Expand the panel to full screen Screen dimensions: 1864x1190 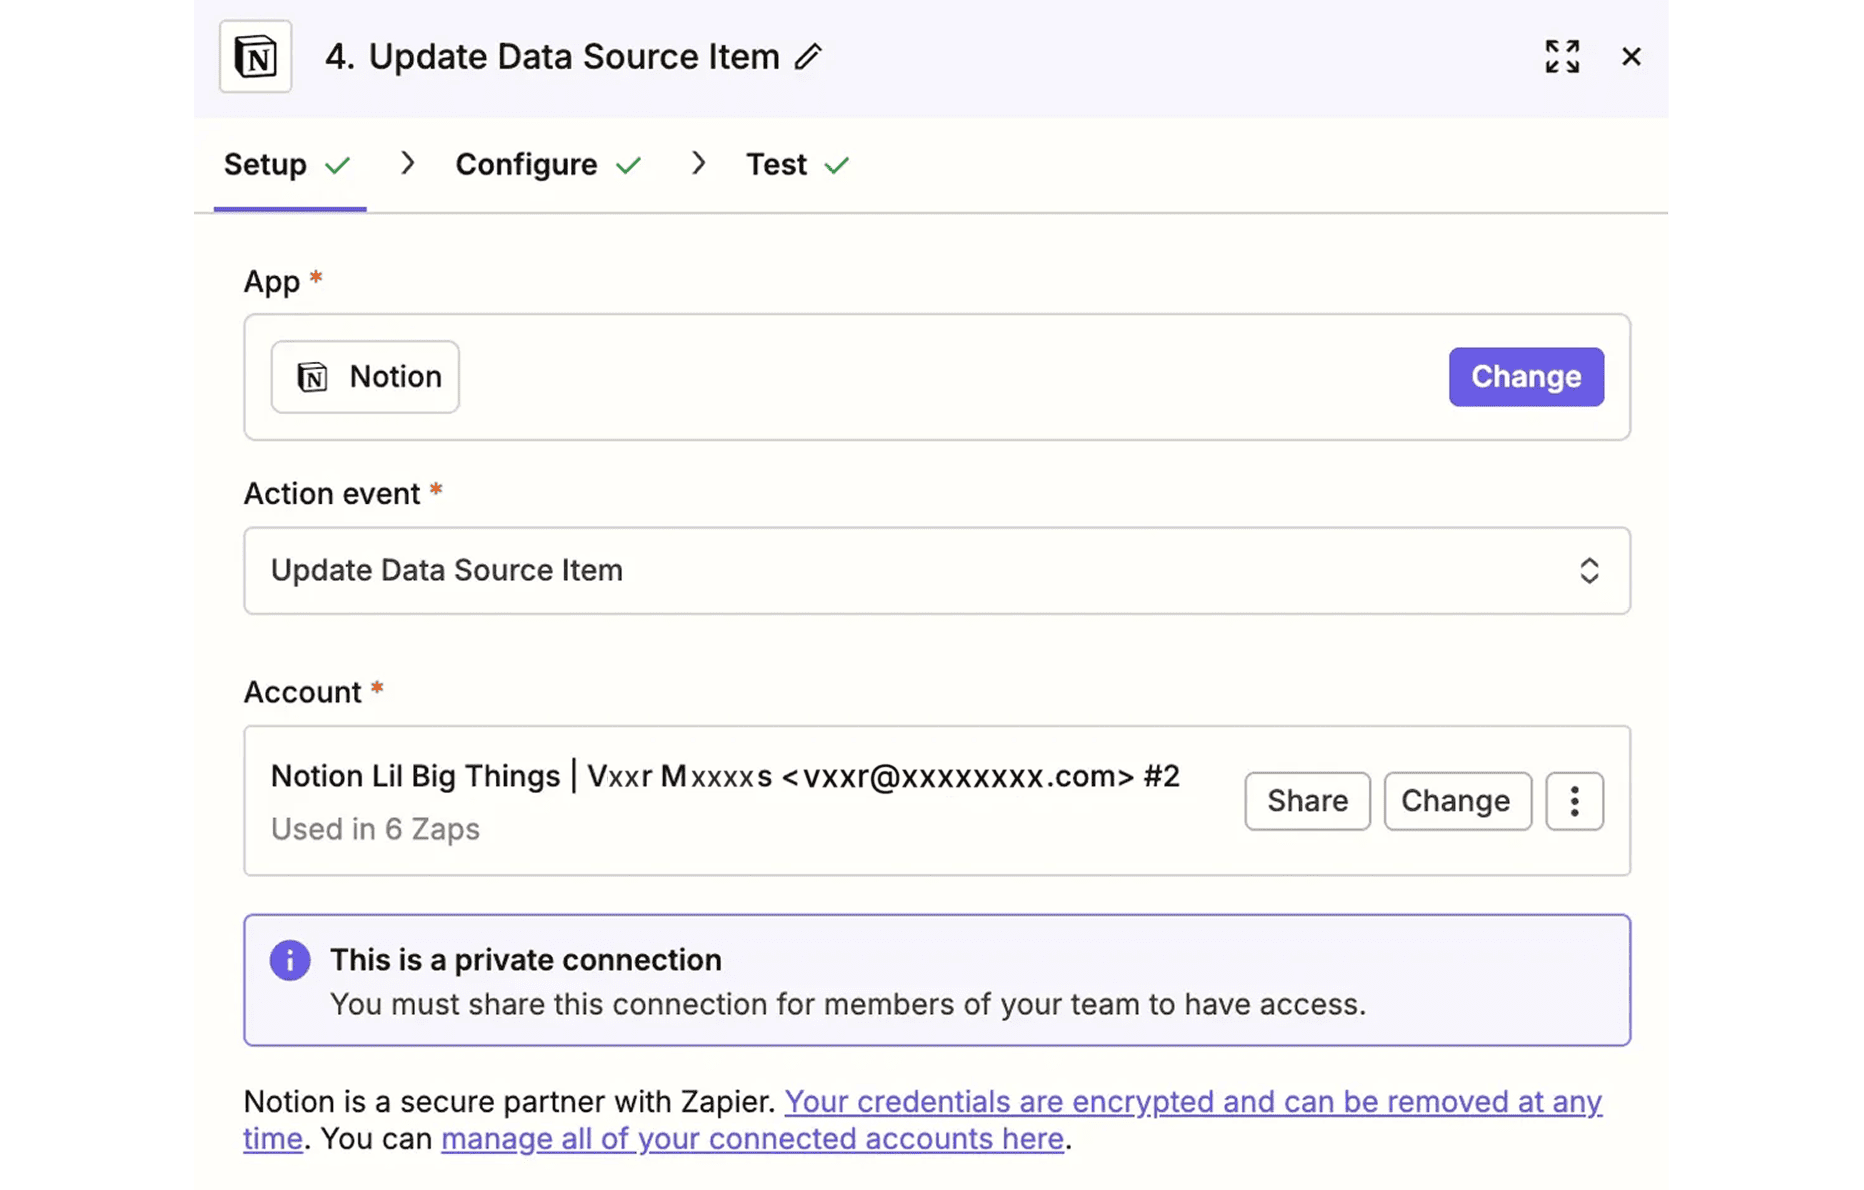(x=1562, y=57)
